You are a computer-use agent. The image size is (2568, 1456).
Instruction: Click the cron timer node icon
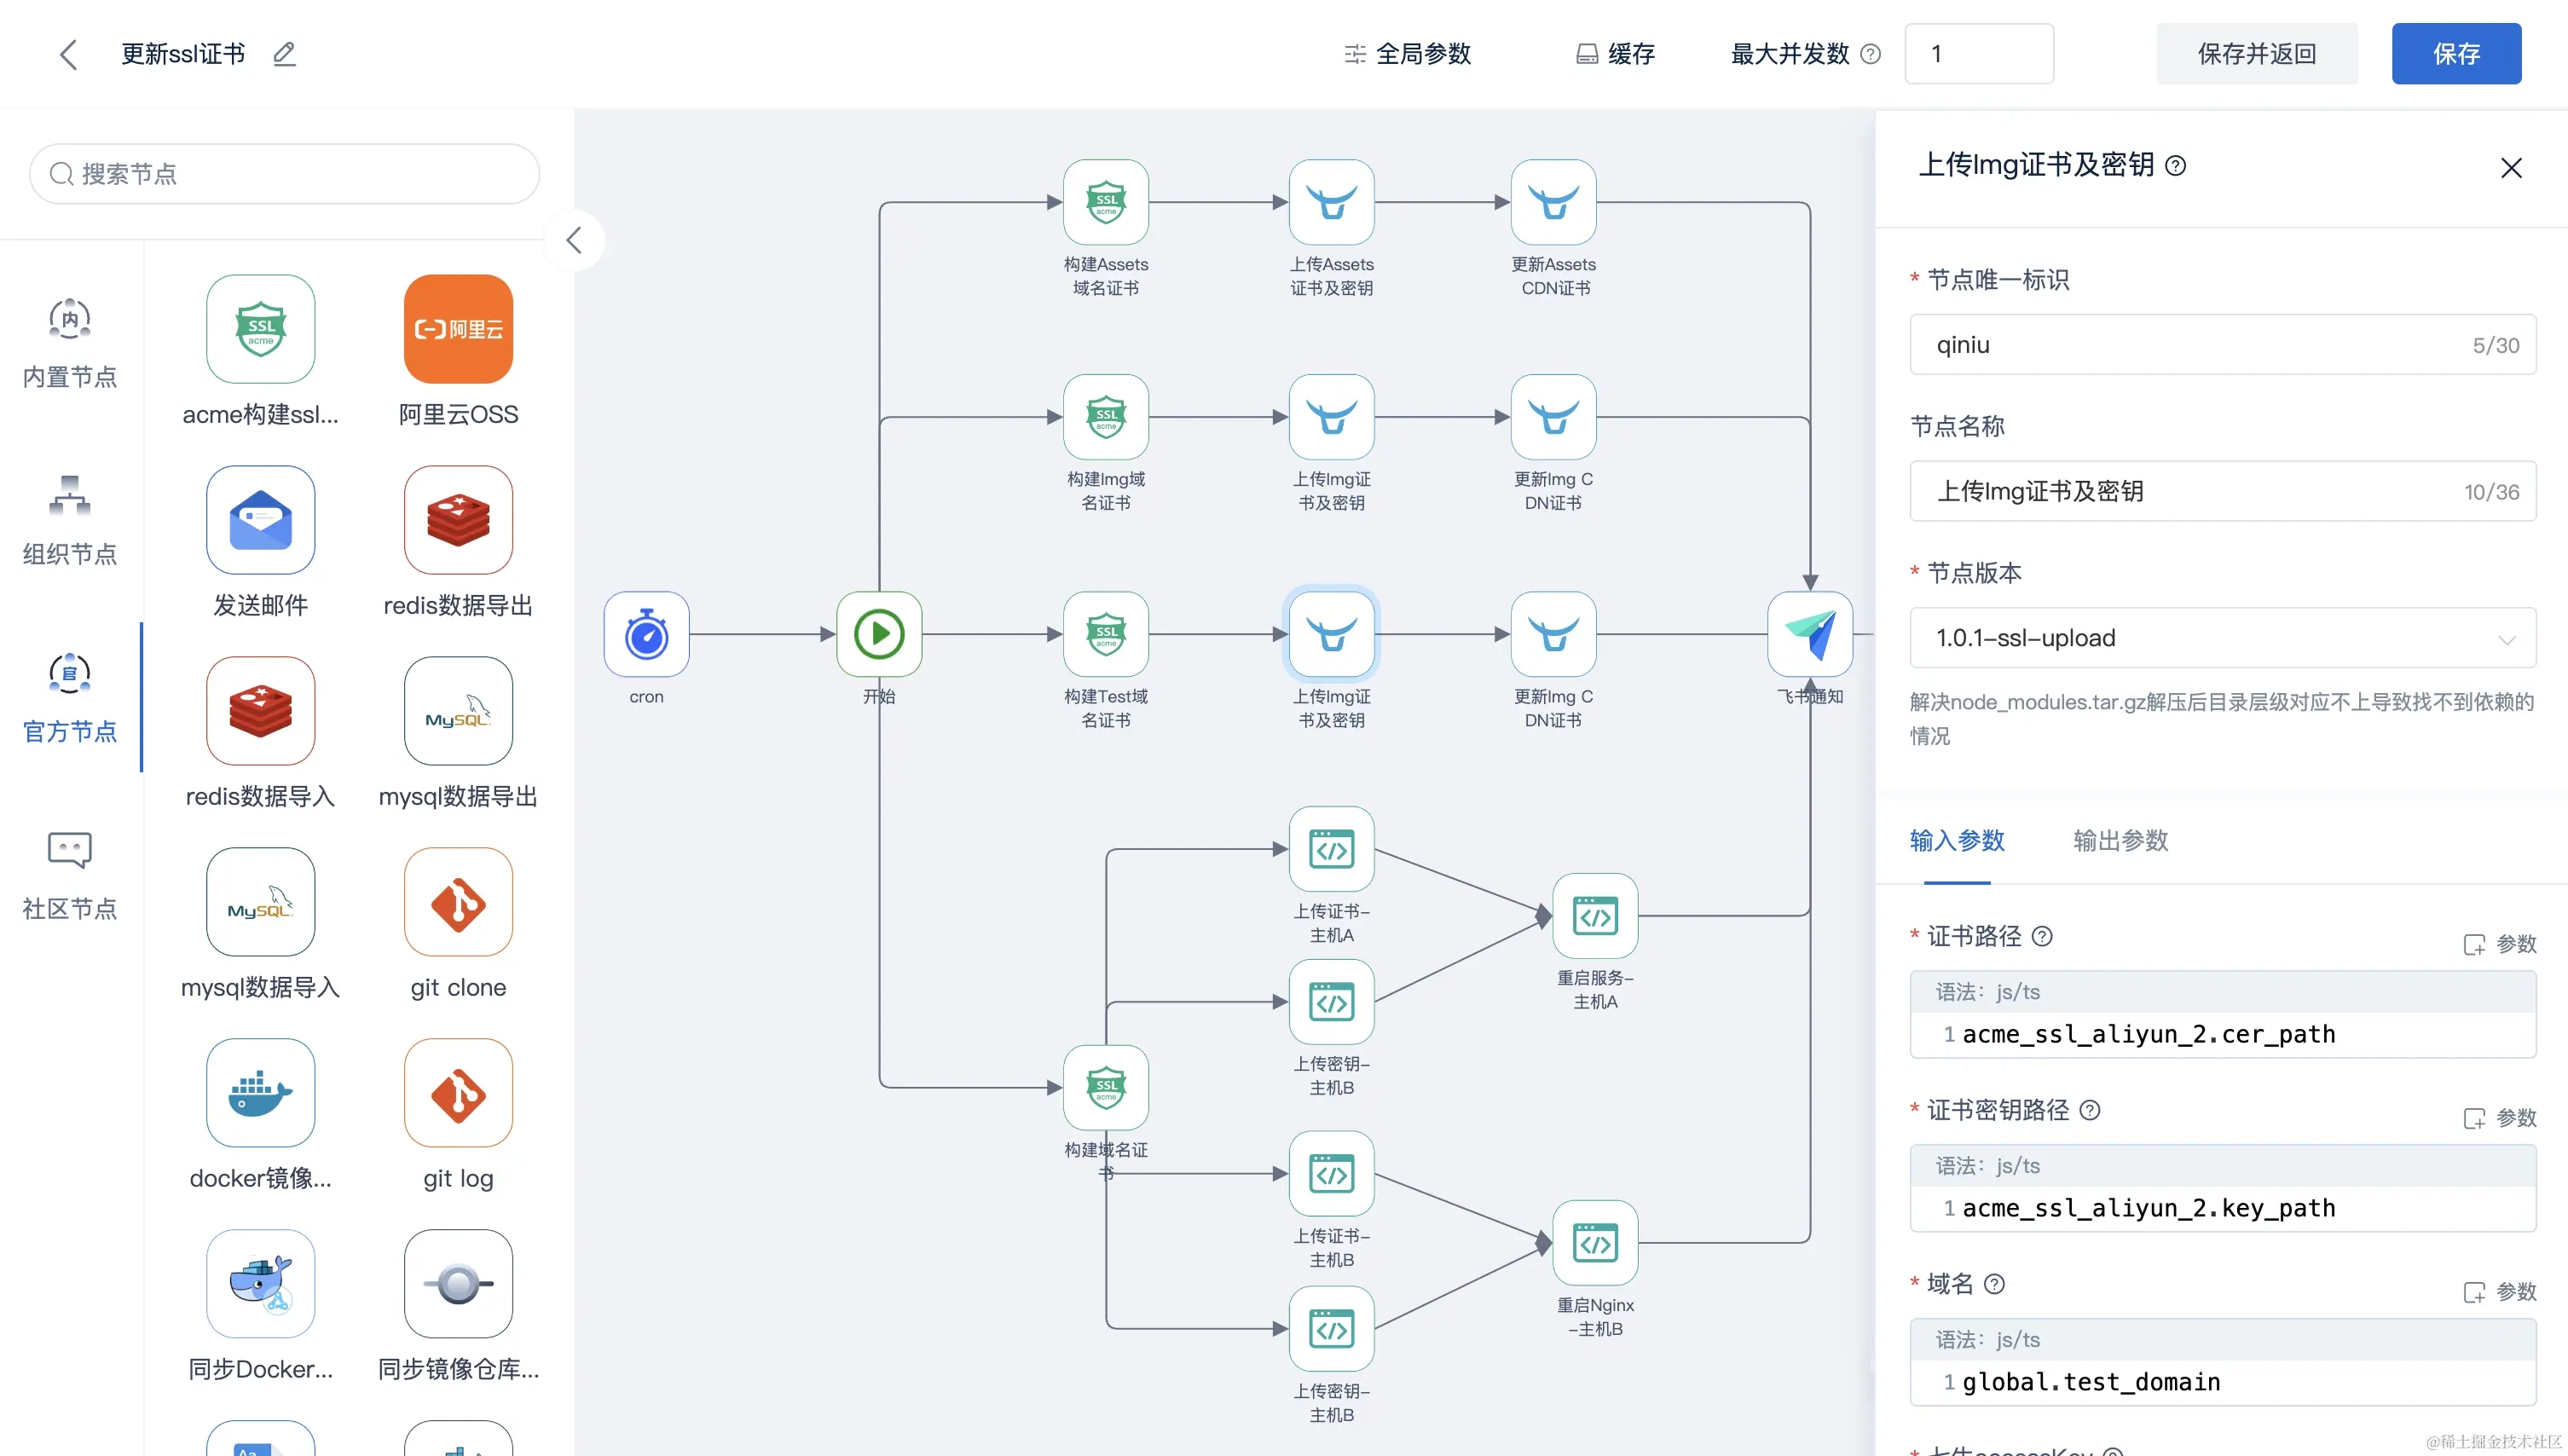[x=646, y=634]
